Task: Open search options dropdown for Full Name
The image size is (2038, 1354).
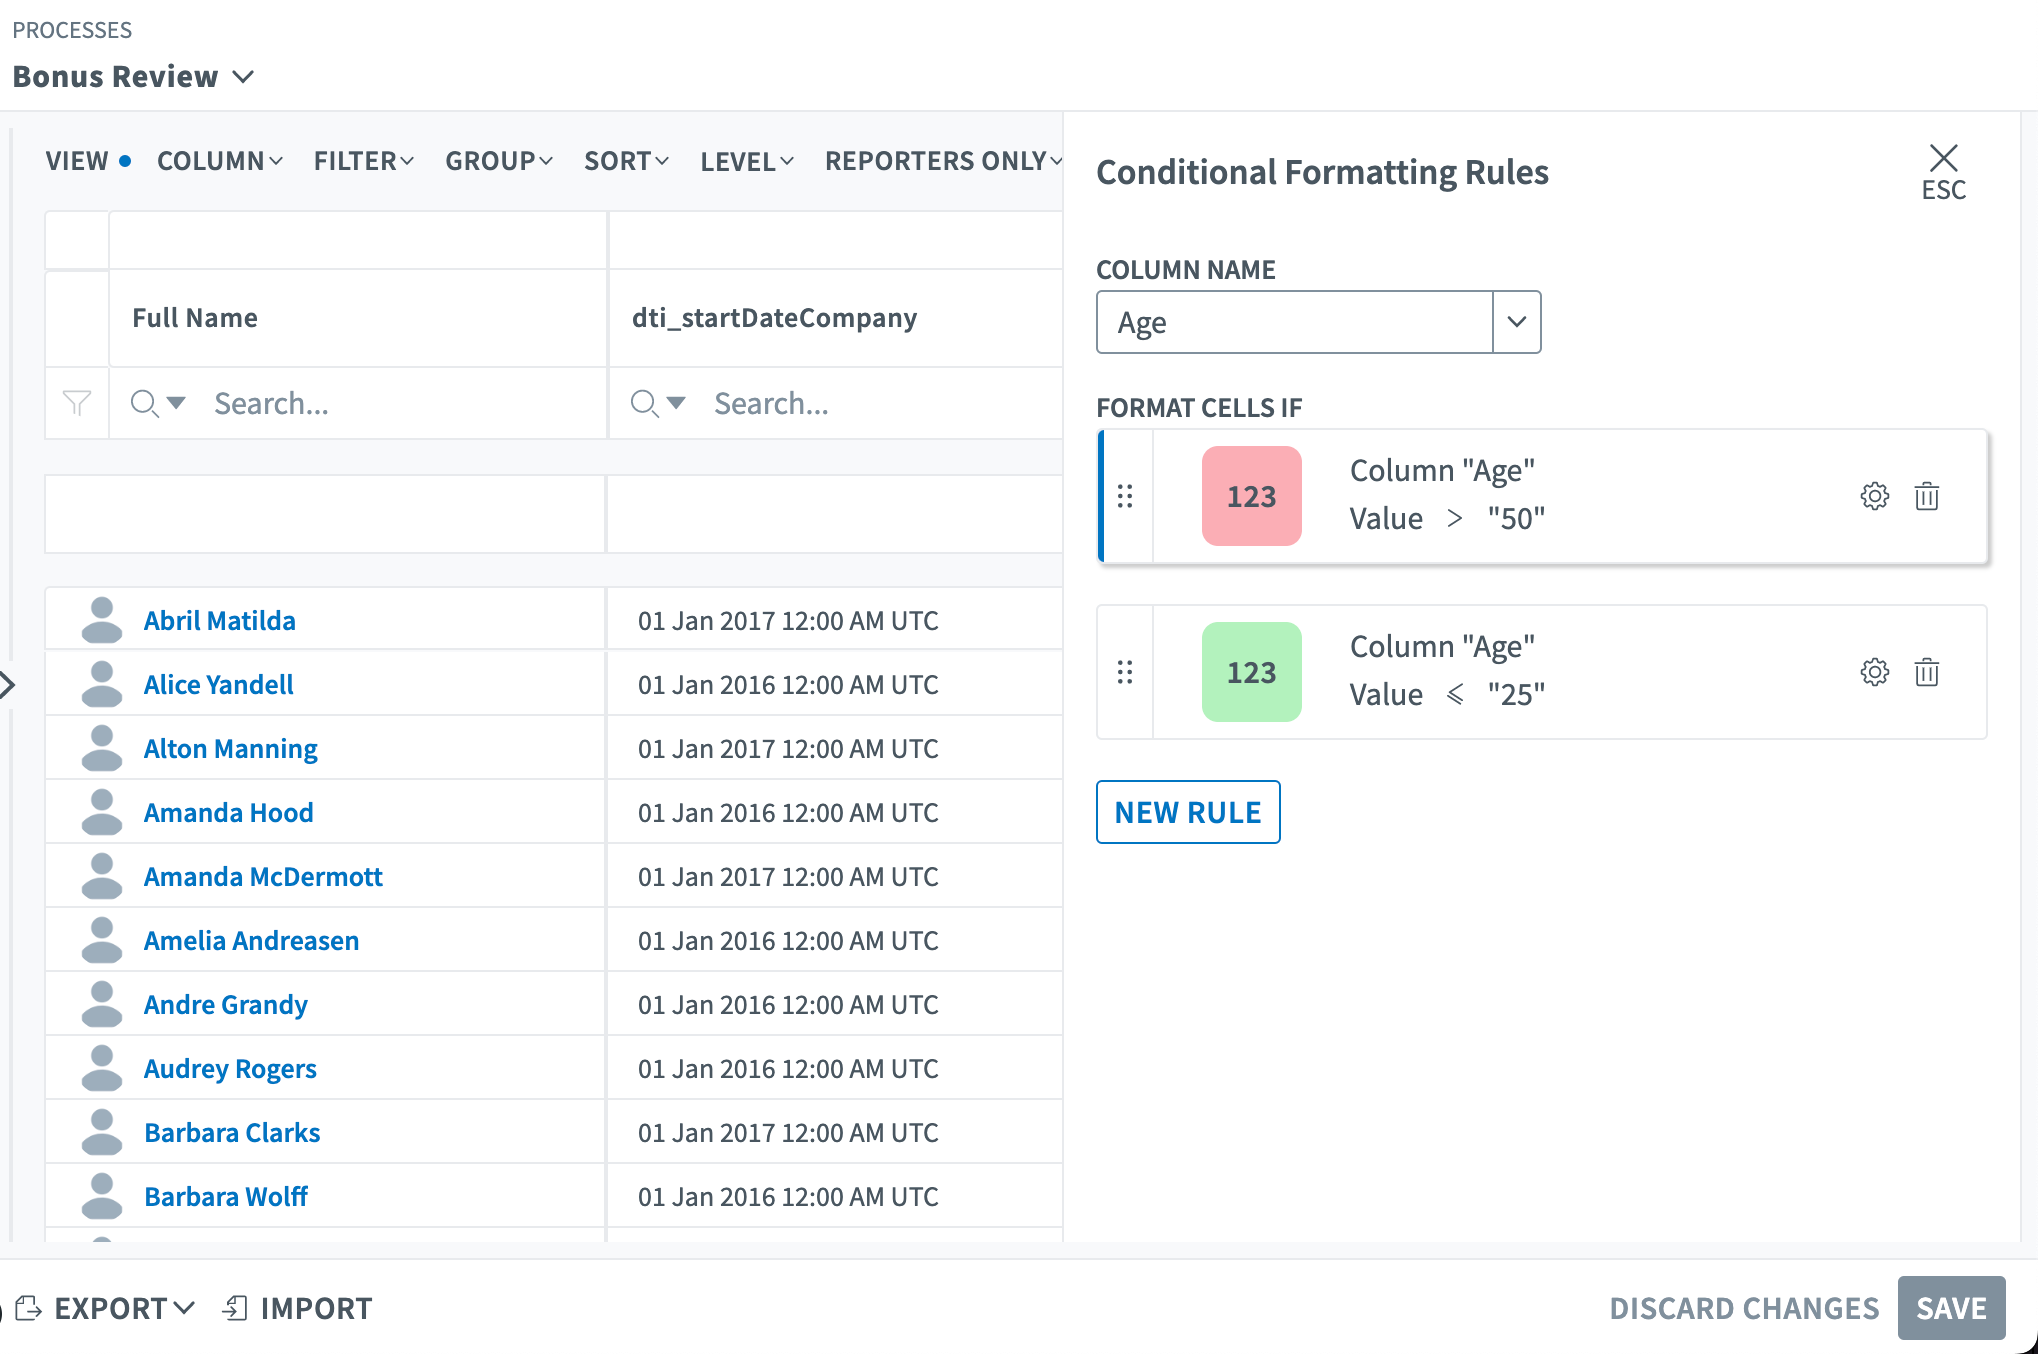Action: [176, 403]
